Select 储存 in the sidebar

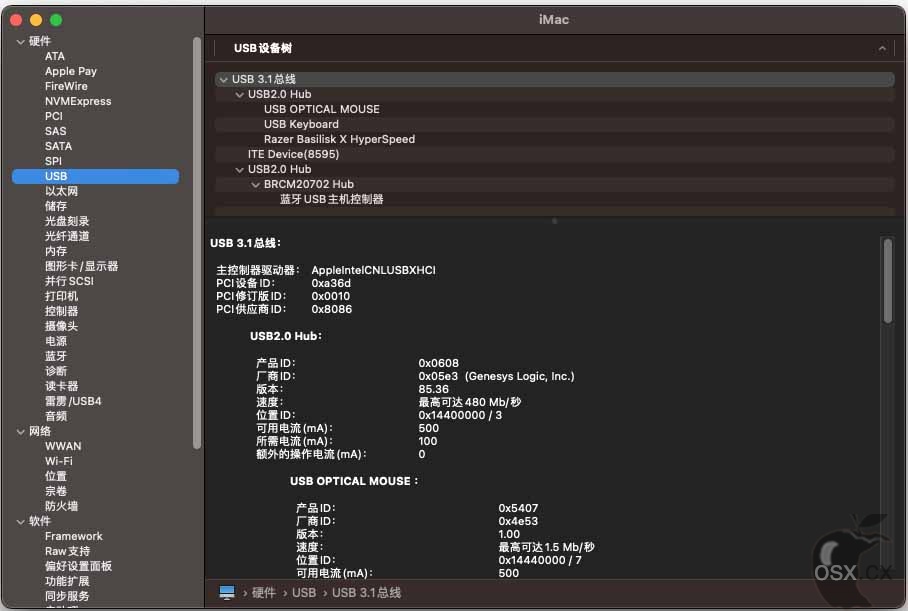point(56,206)
